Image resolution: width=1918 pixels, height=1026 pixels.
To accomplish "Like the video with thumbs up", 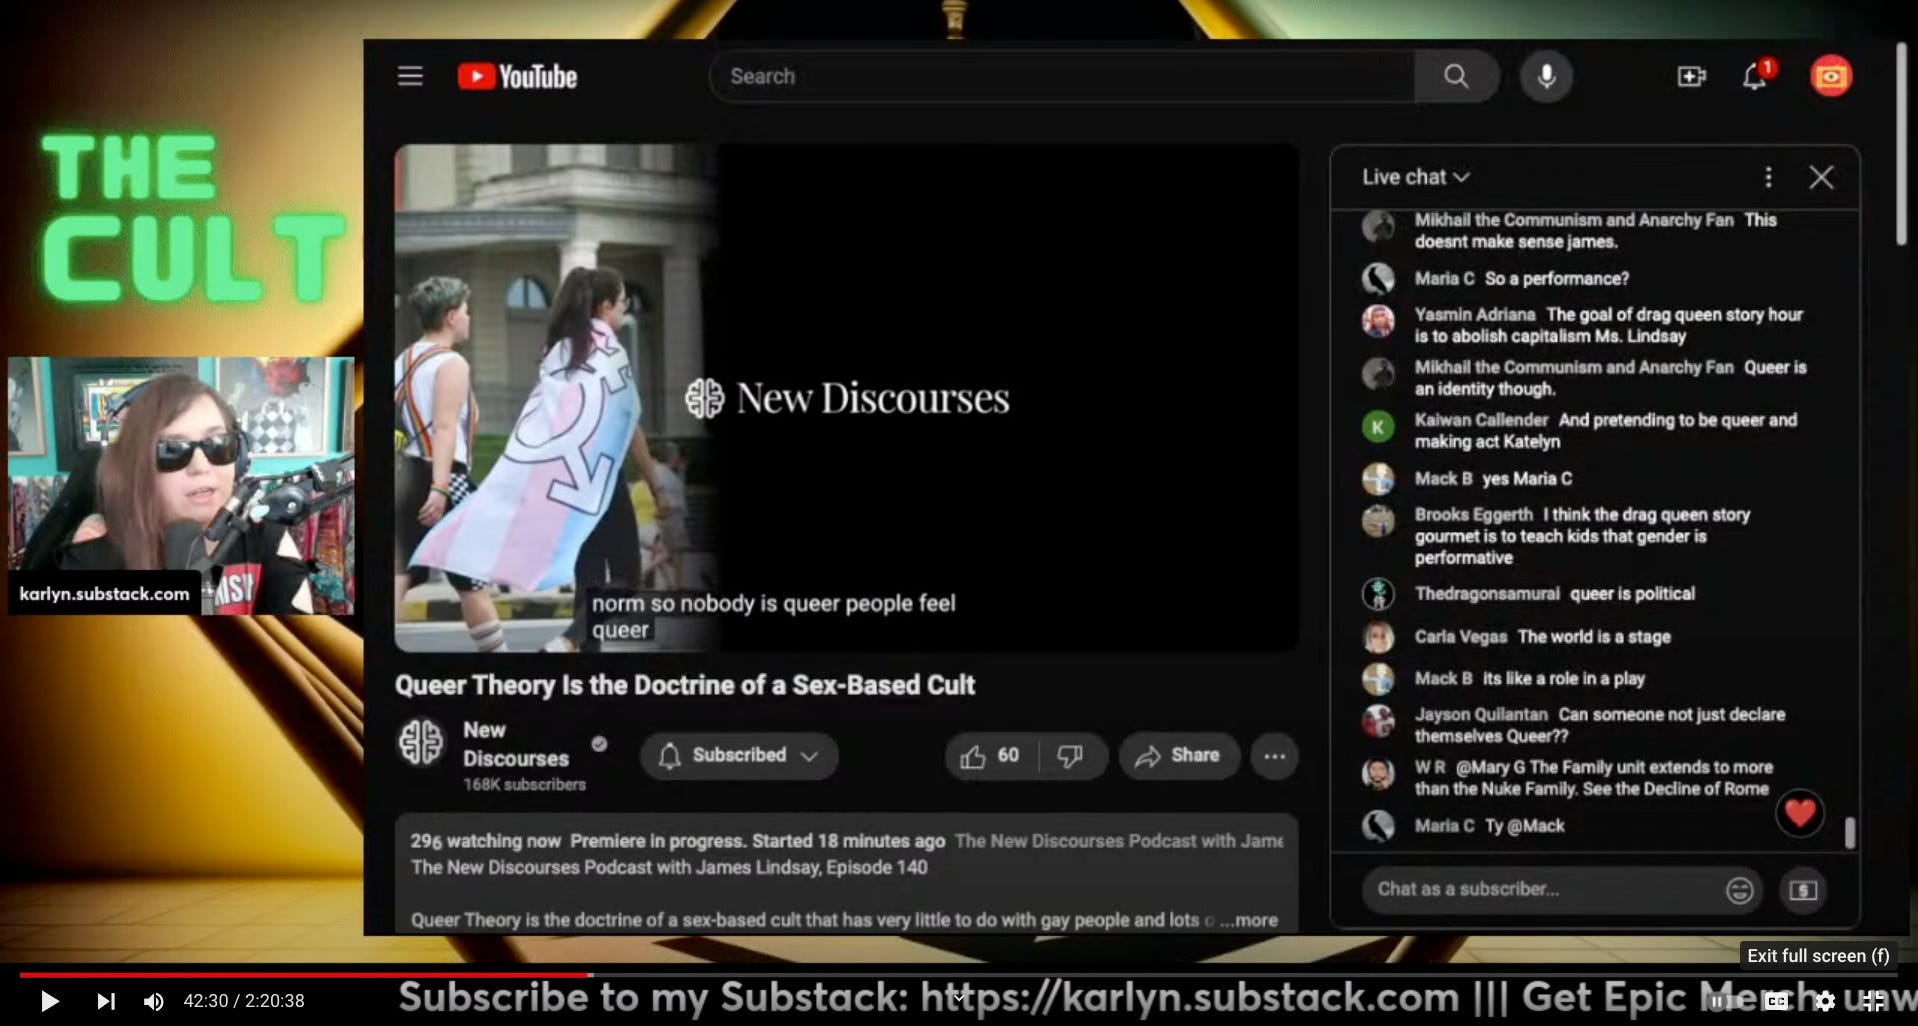I will coord(990,756).
